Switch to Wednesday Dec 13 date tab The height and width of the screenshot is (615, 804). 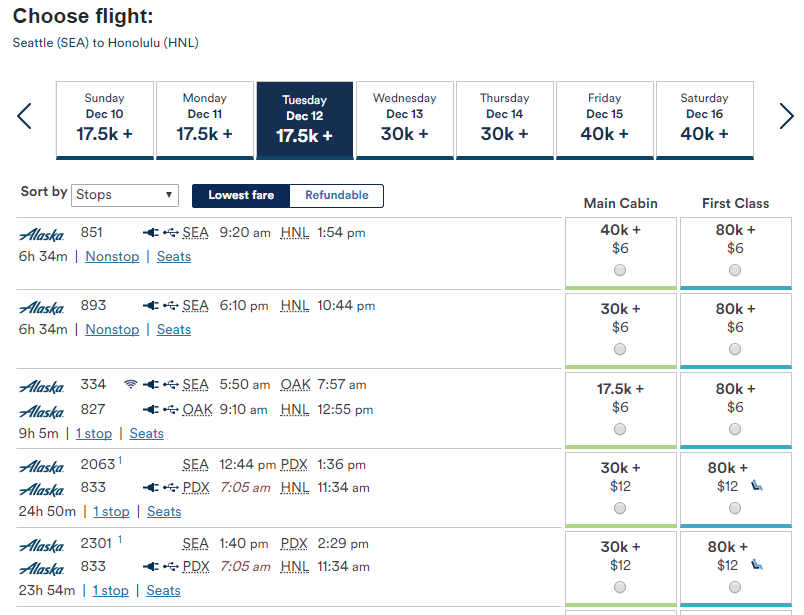pos(404,120)
